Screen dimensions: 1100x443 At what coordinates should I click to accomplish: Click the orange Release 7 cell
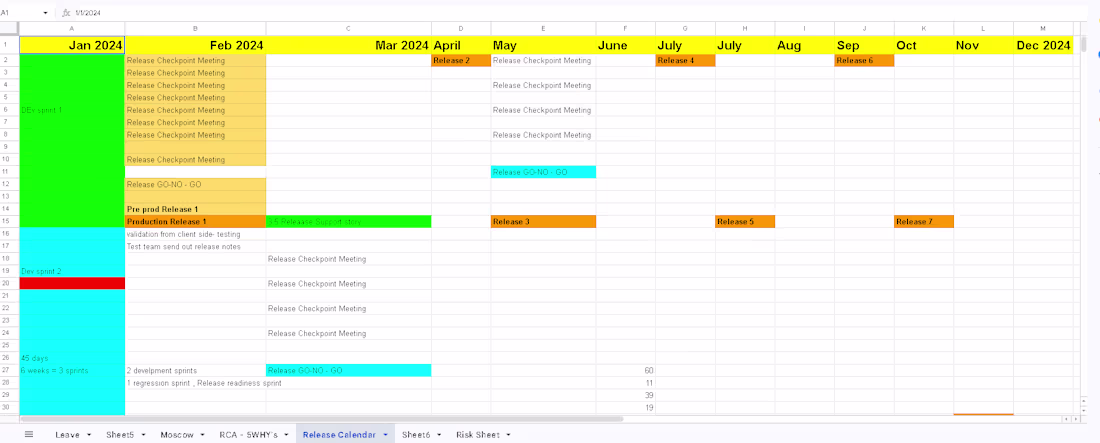924,222
